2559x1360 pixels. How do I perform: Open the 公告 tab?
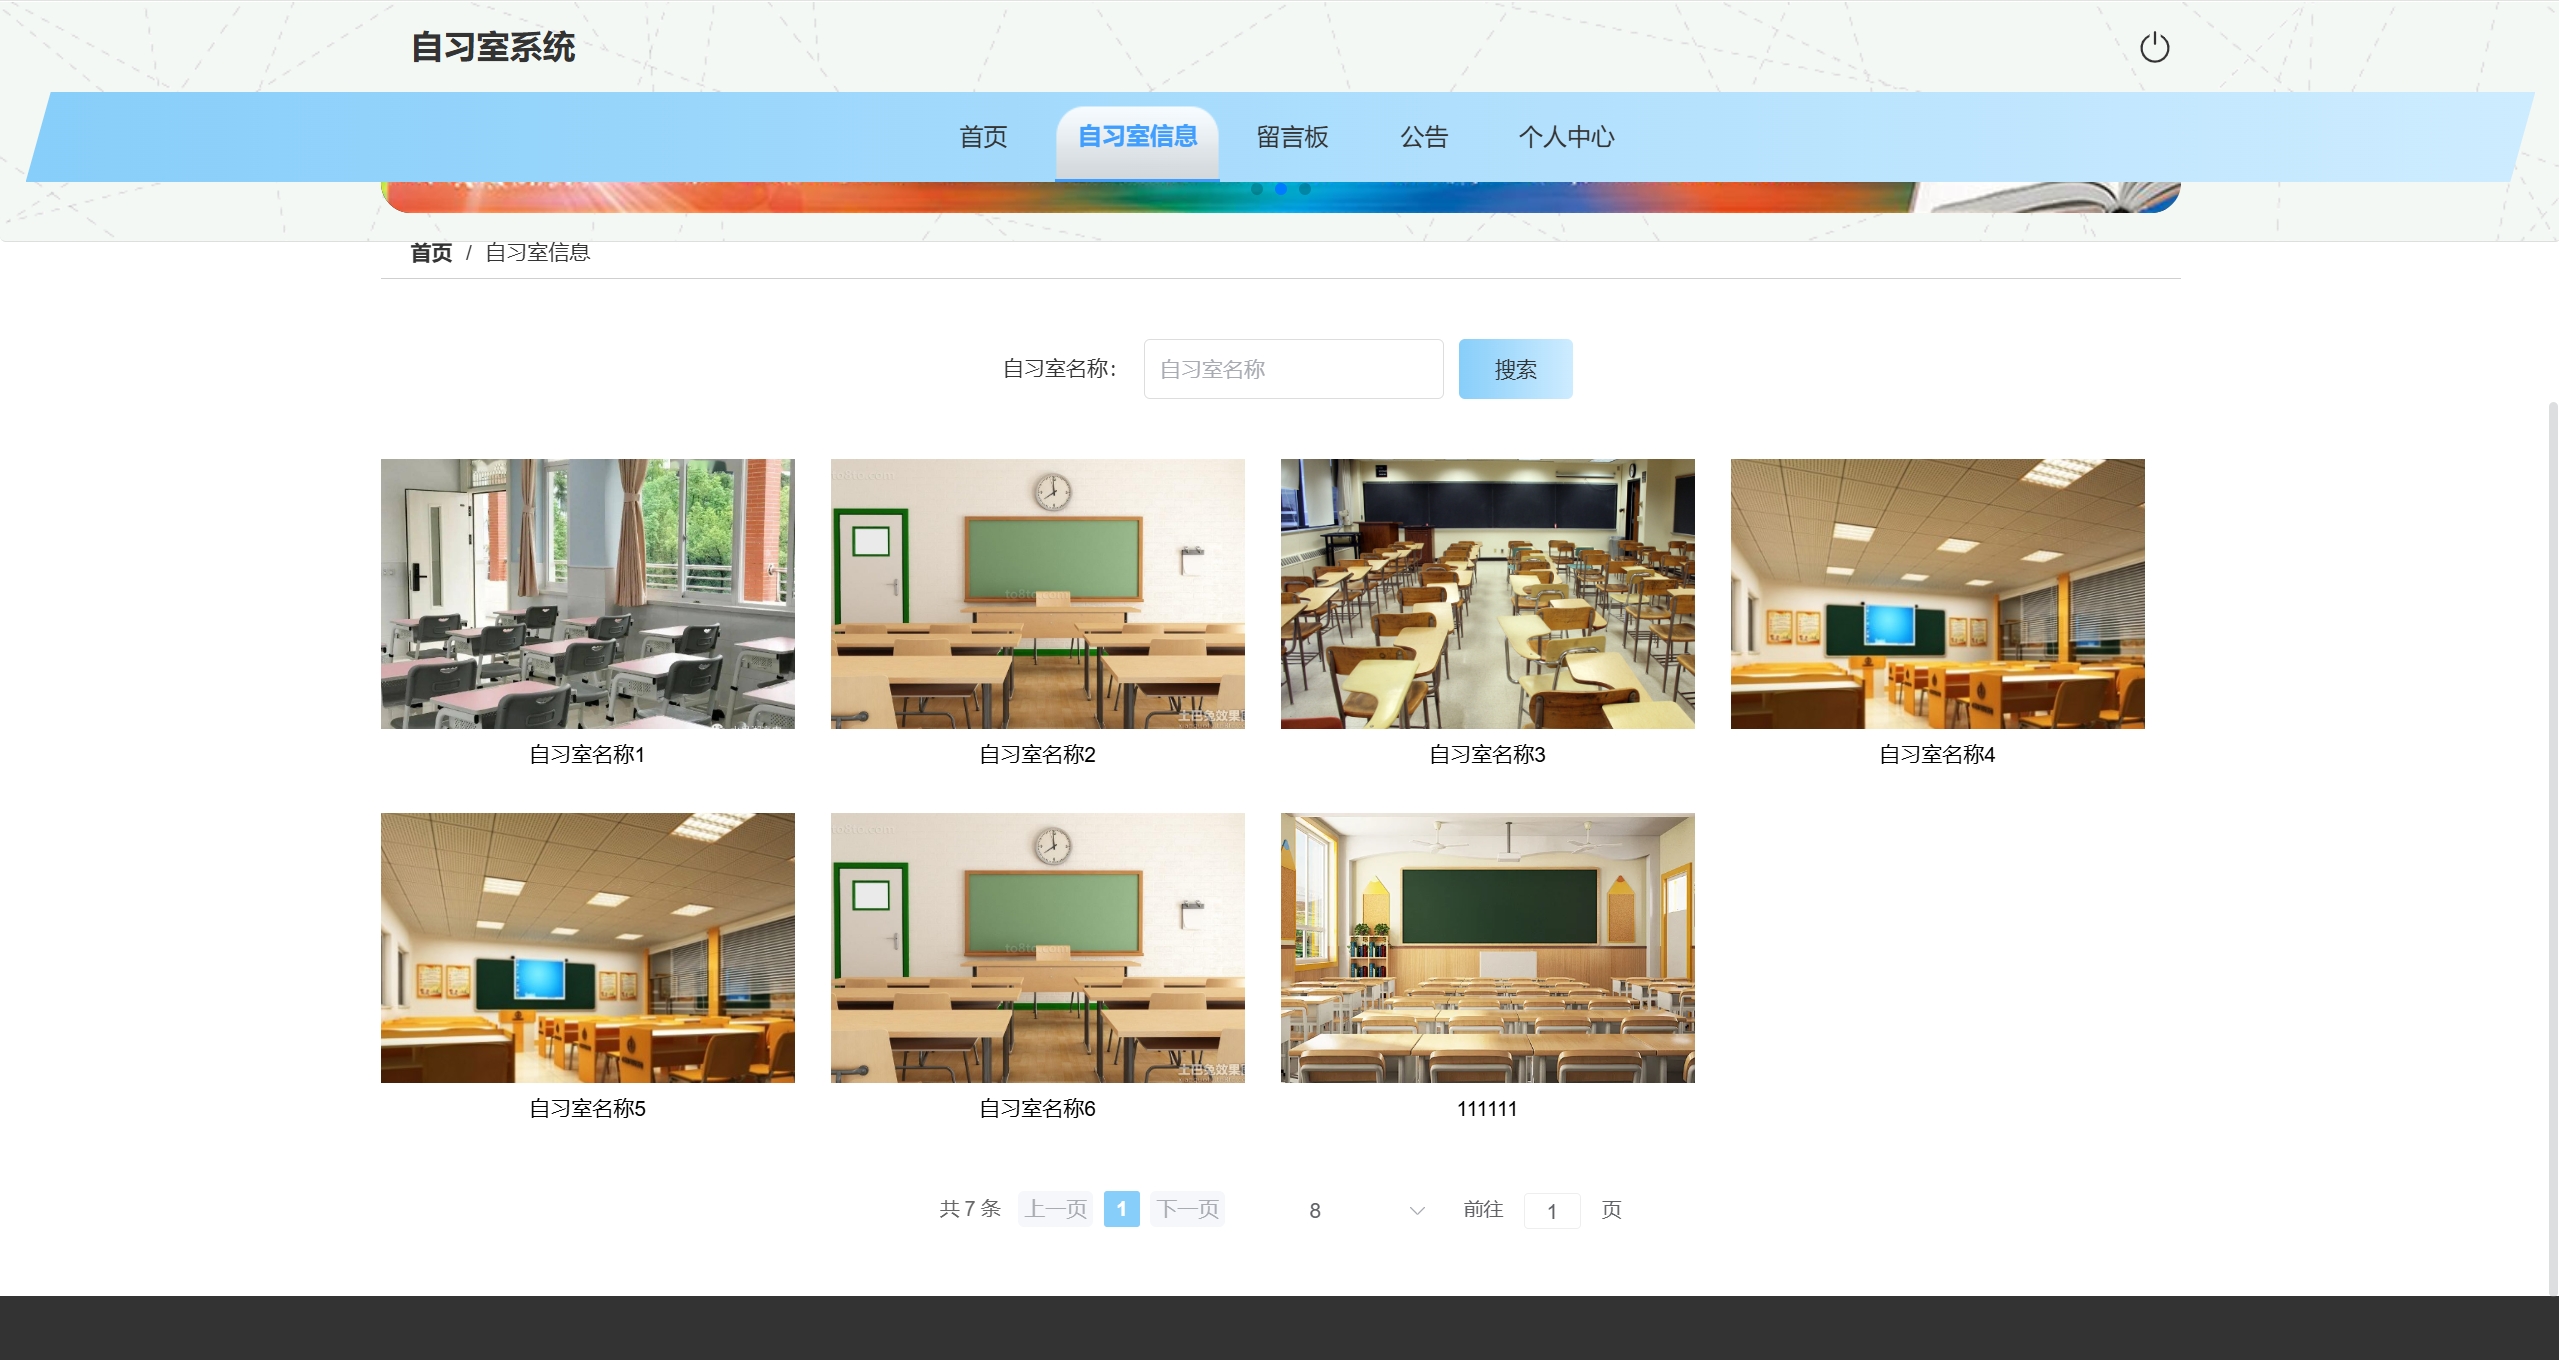(1424, 137)
